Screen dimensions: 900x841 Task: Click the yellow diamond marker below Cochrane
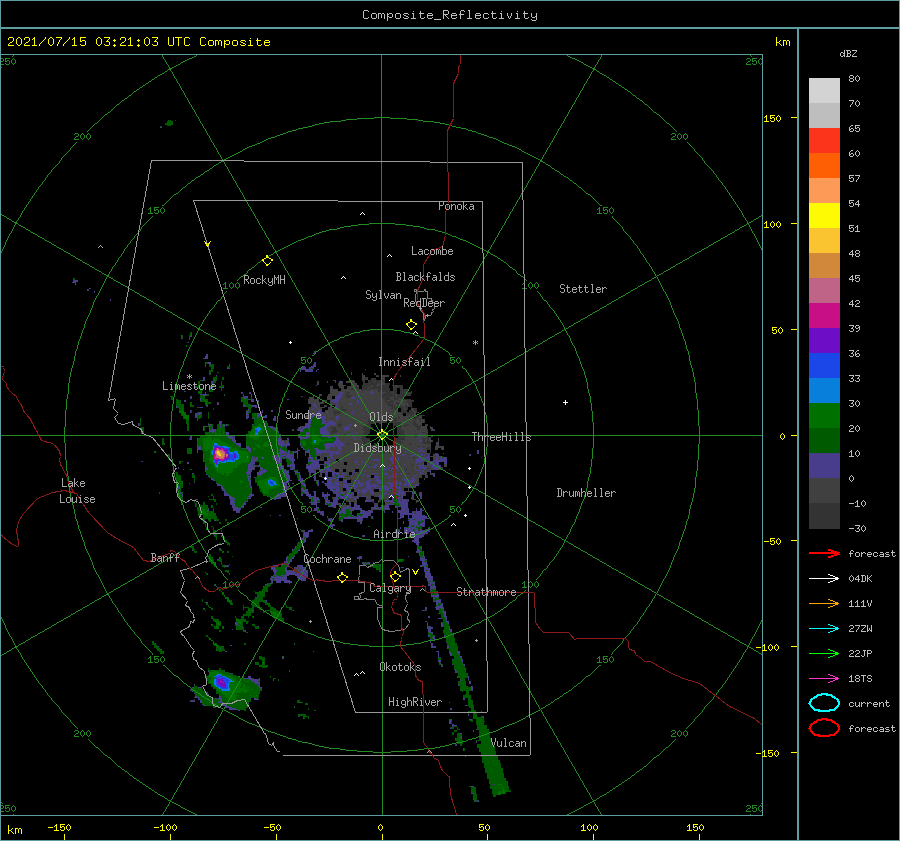click(x=342, y=577)
